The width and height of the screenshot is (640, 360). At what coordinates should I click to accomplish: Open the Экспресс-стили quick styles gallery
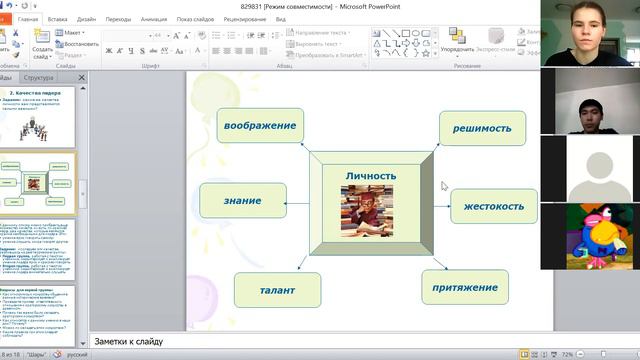pyautogui.click(x=496, y=41)
